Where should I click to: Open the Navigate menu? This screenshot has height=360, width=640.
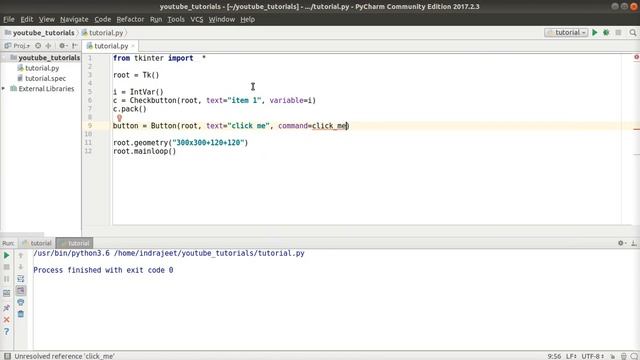(x=74, y=19)
